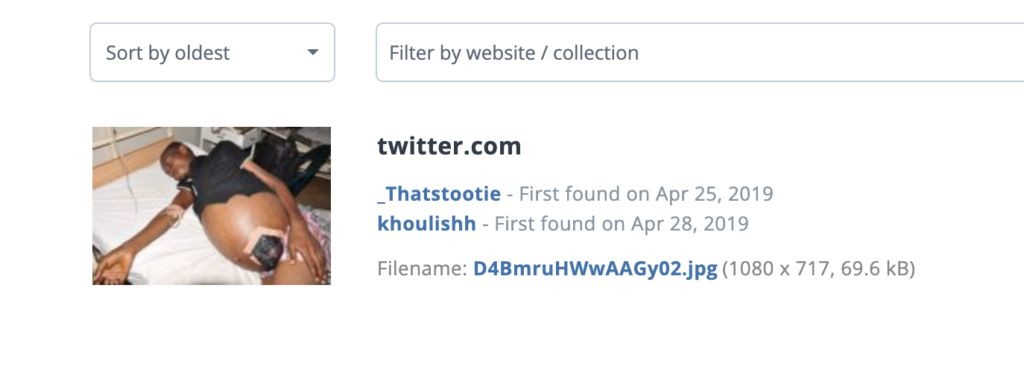
Task: Click the "Apr 25, 2019" date
Action: pos(714,194)
